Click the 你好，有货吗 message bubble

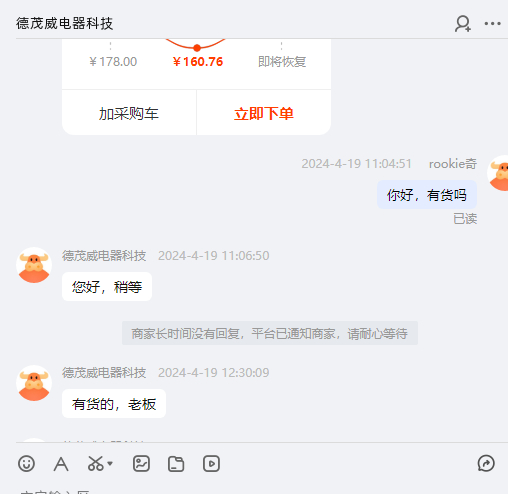[427, 195]
